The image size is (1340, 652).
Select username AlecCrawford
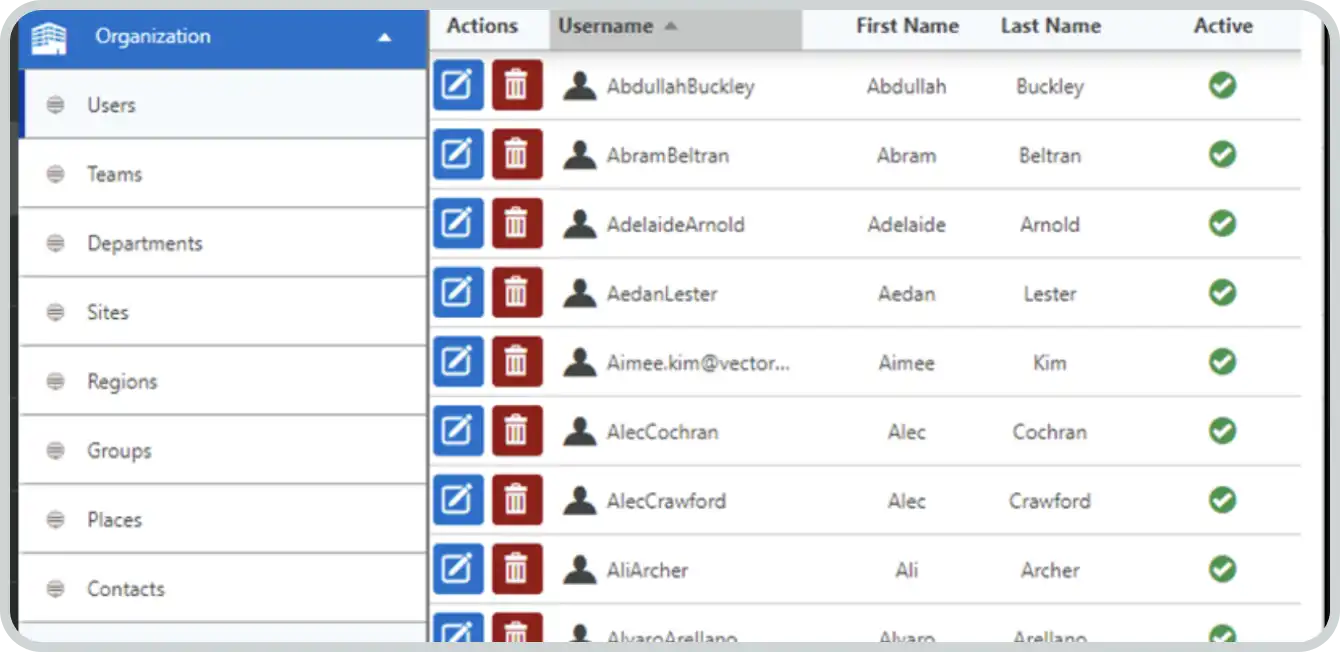tap(666, 501)
